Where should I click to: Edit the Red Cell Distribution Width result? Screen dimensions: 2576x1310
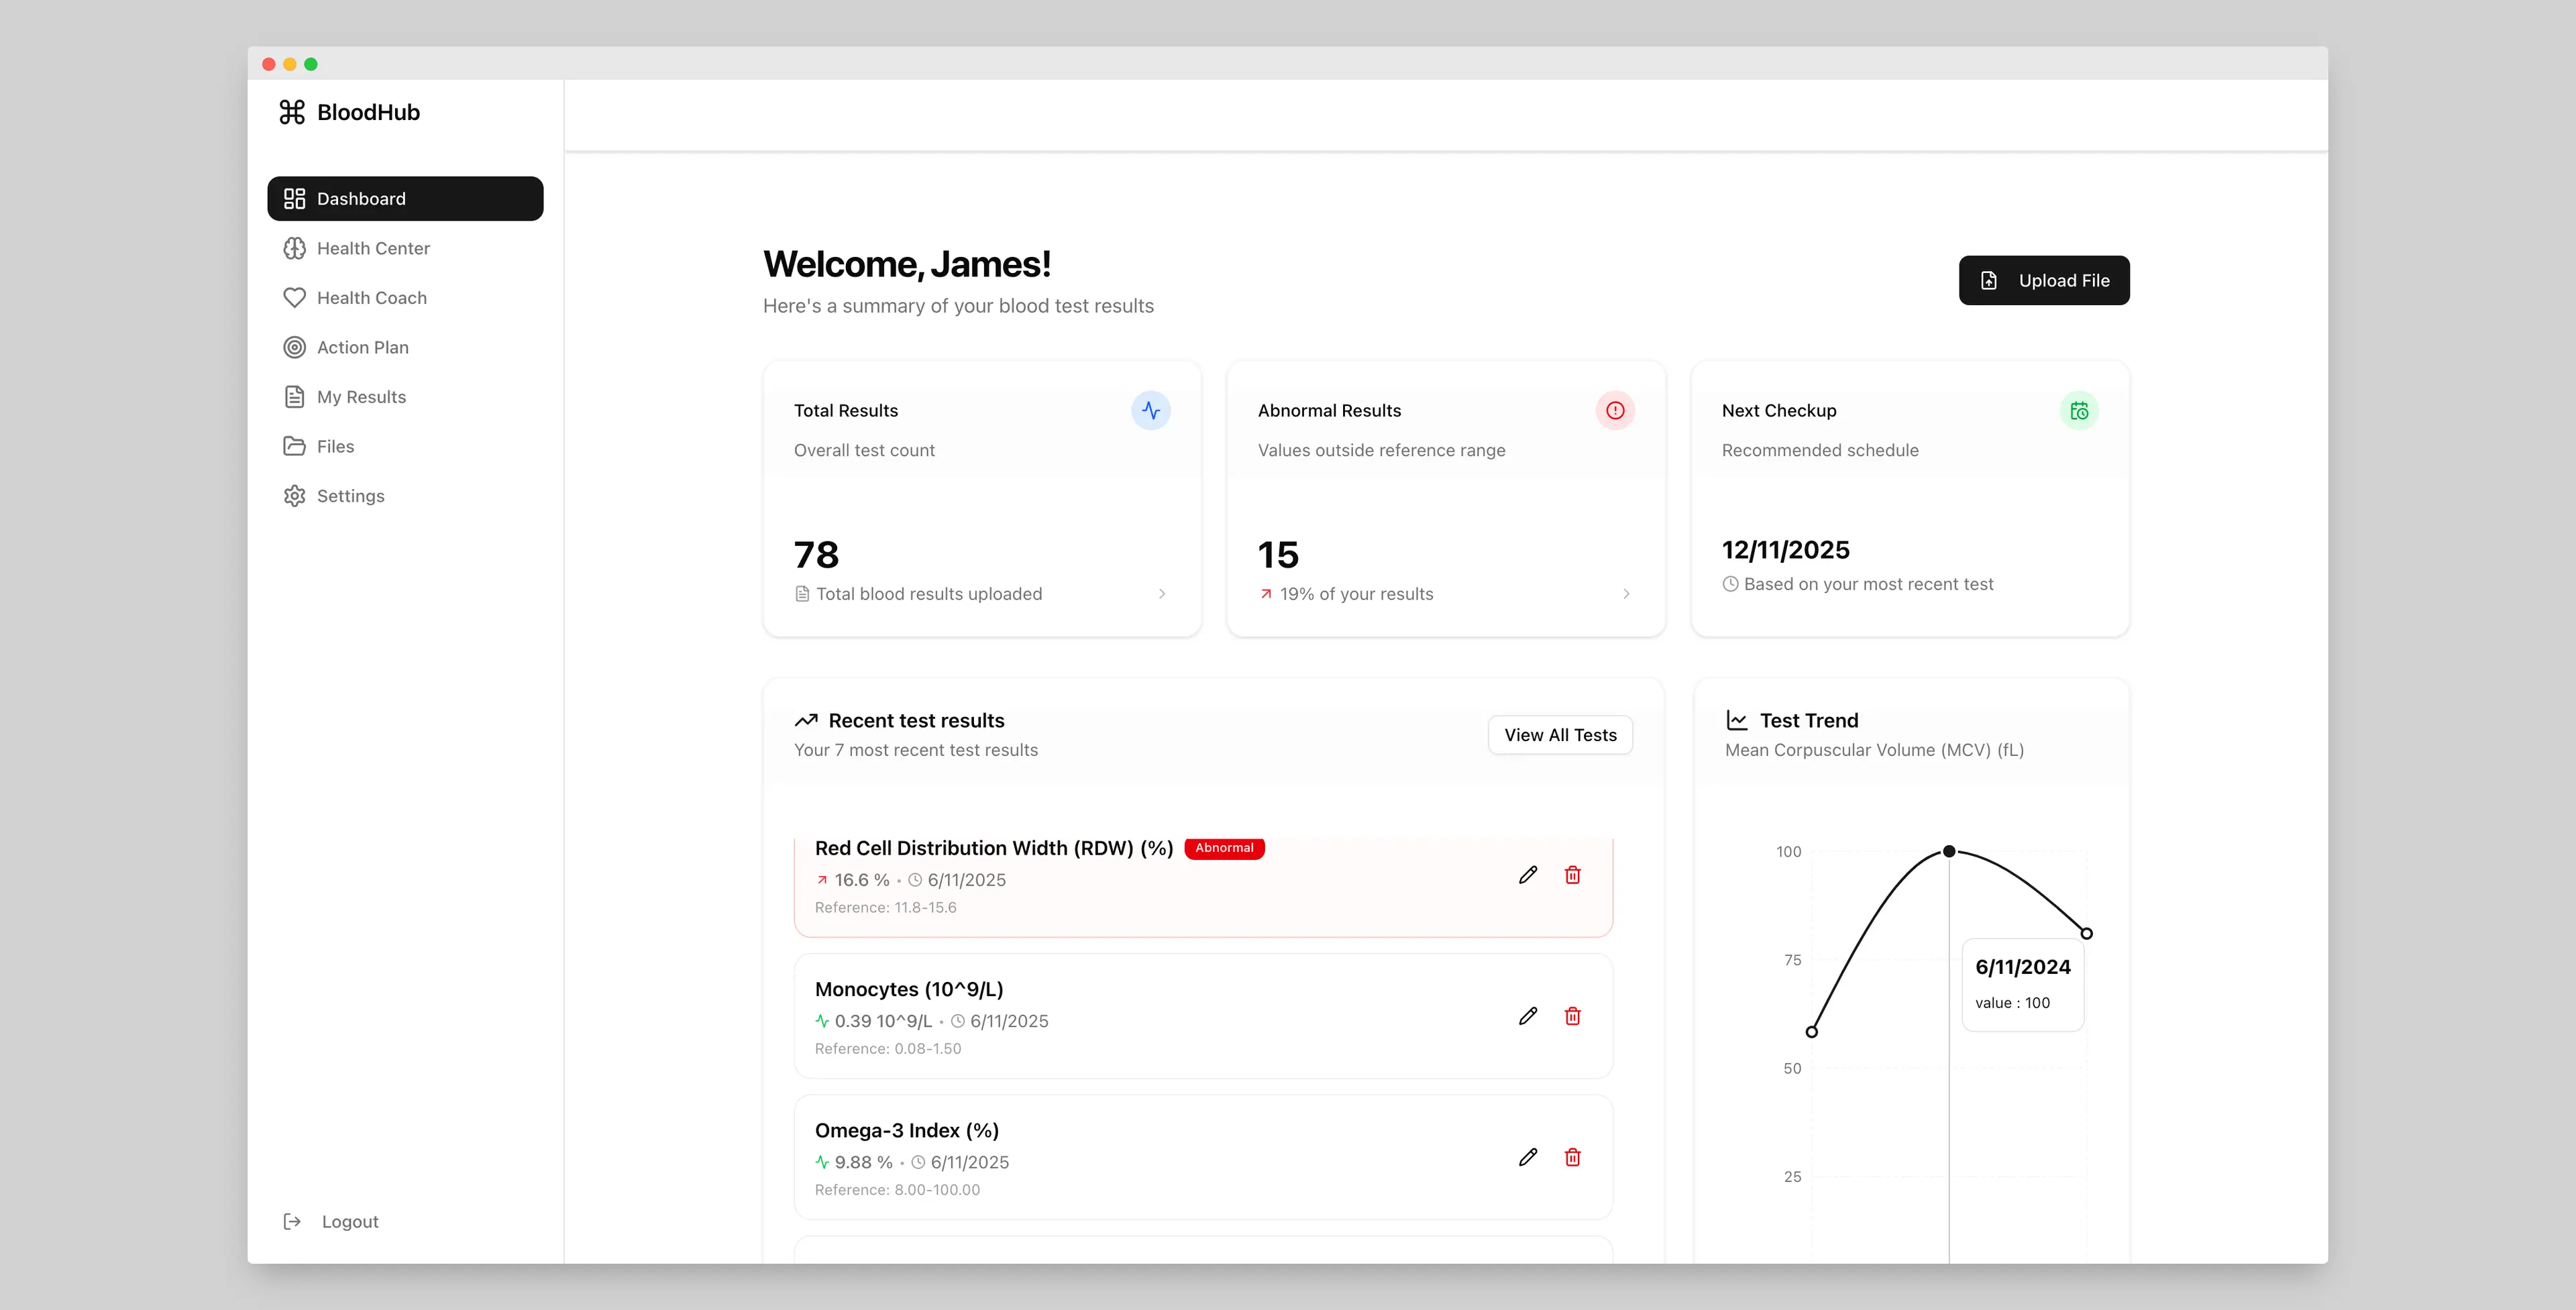(x=1528, y=874)
